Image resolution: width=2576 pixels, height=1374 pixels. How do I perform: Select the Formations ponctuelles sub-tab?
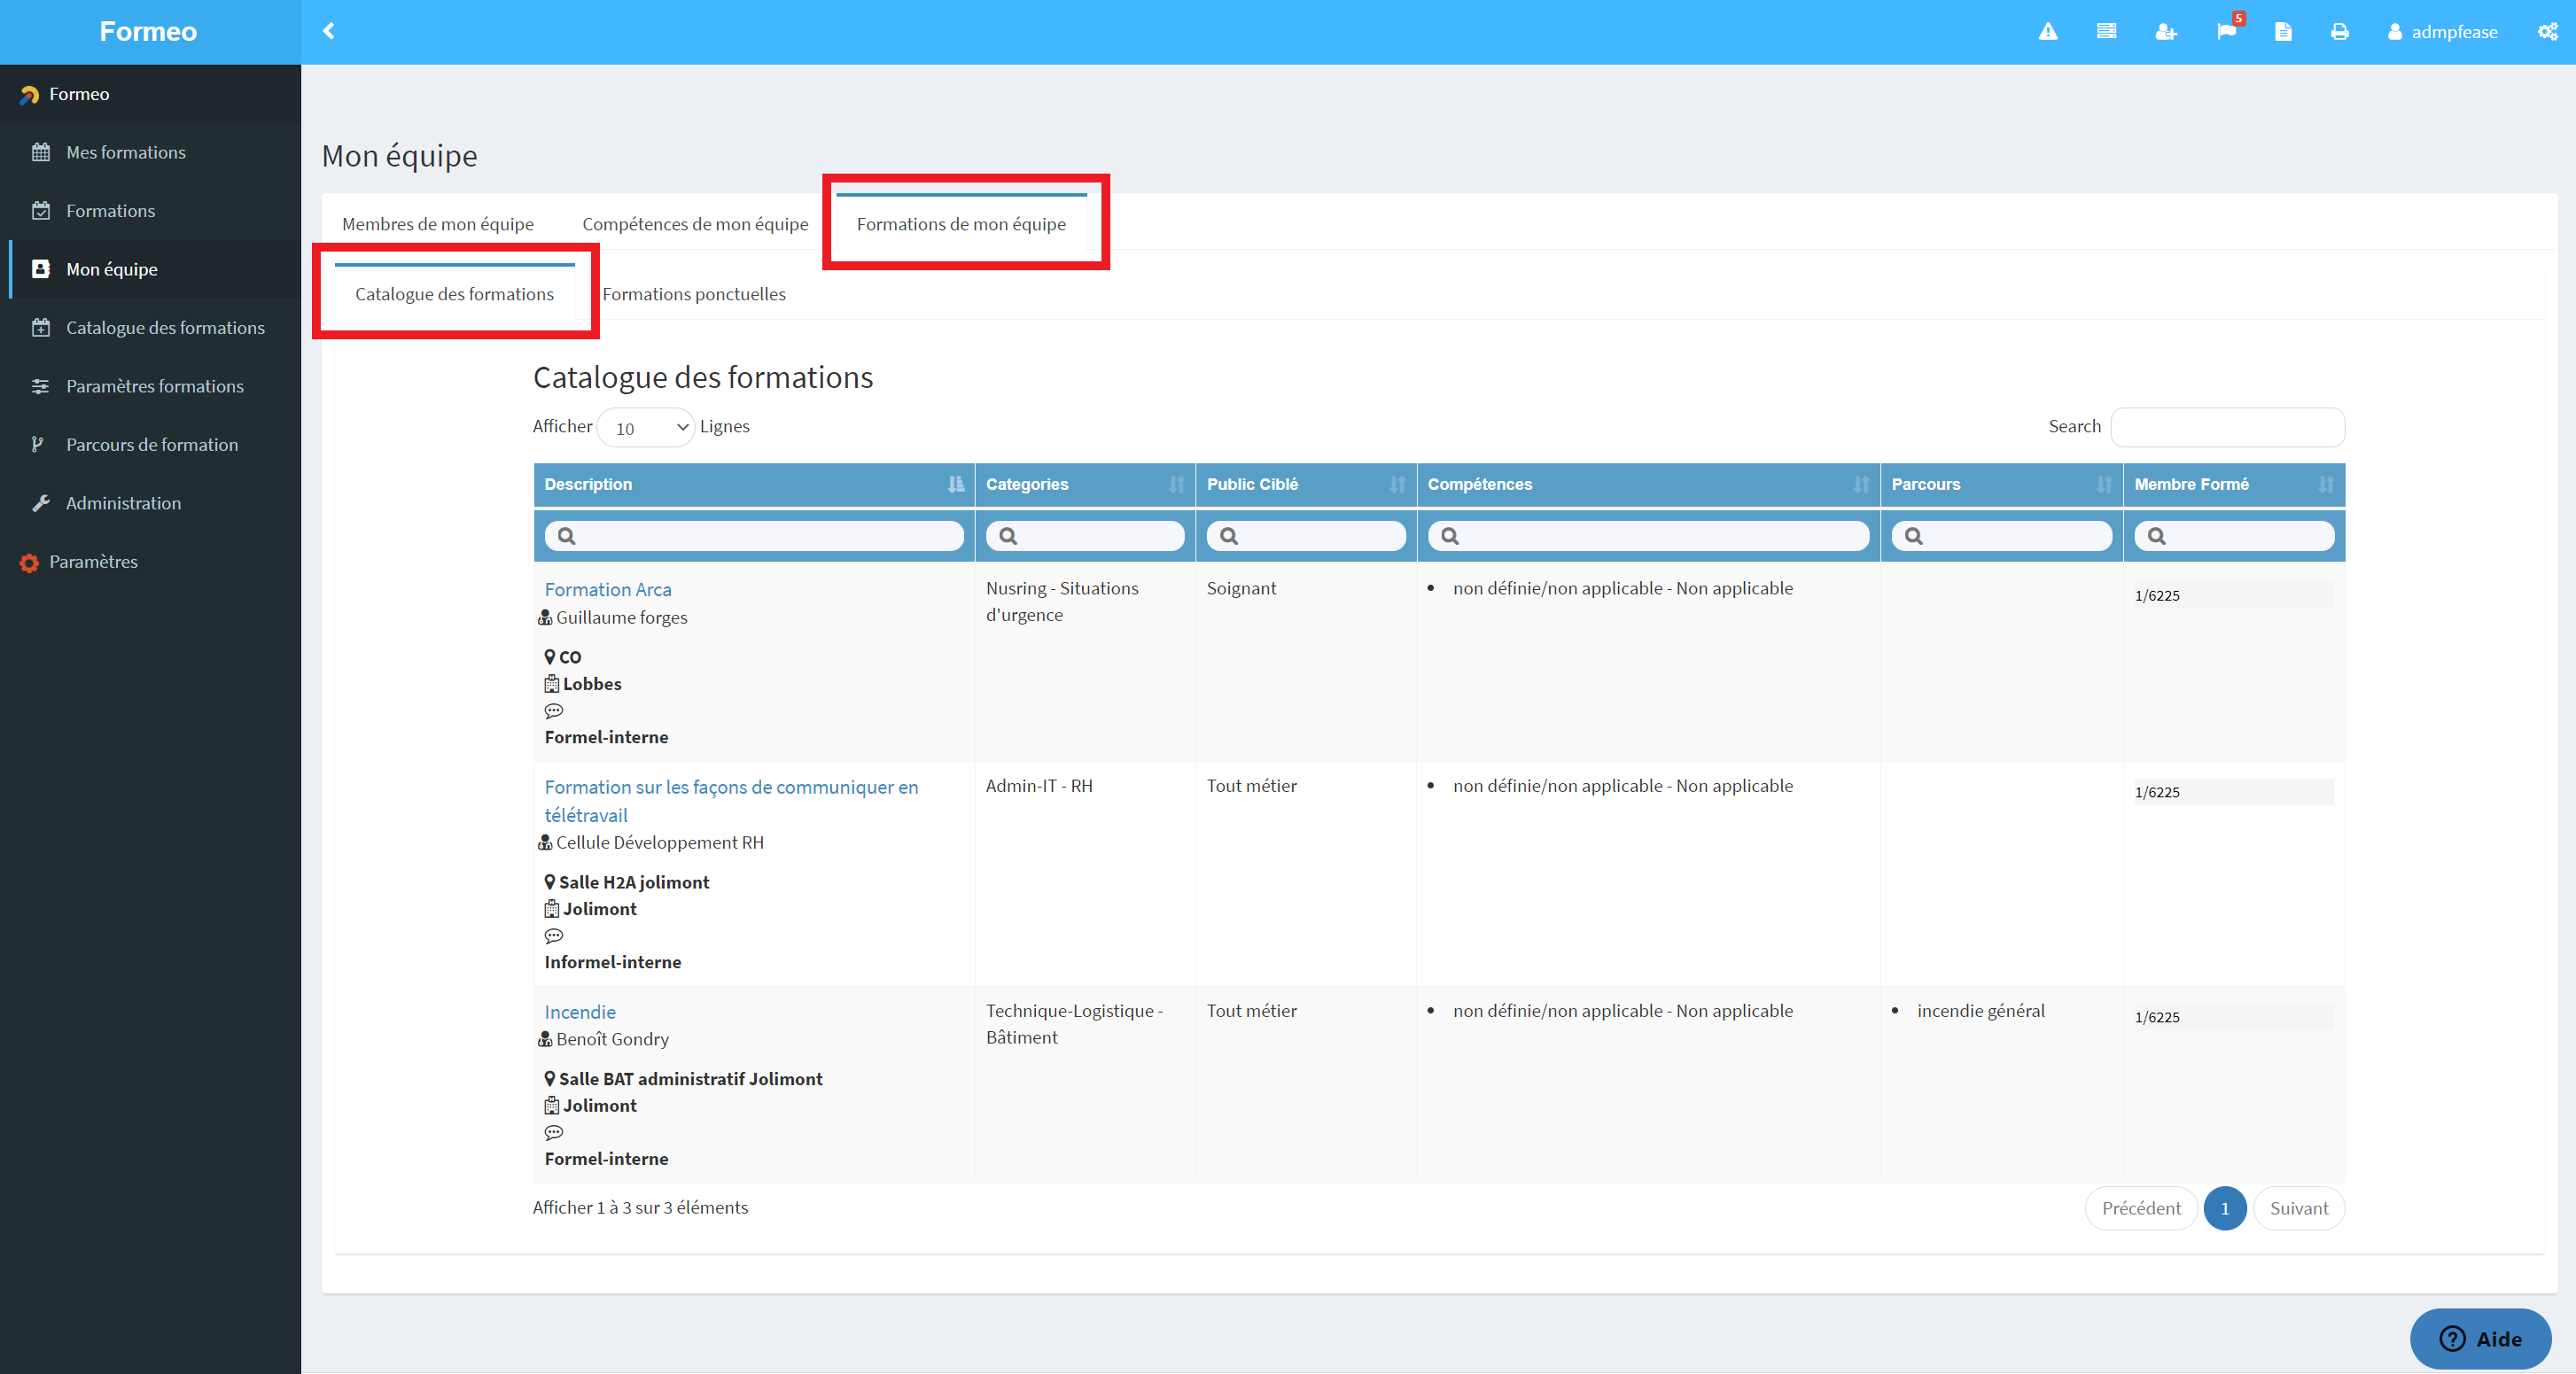pyautogui.click(x=694, y=294)
